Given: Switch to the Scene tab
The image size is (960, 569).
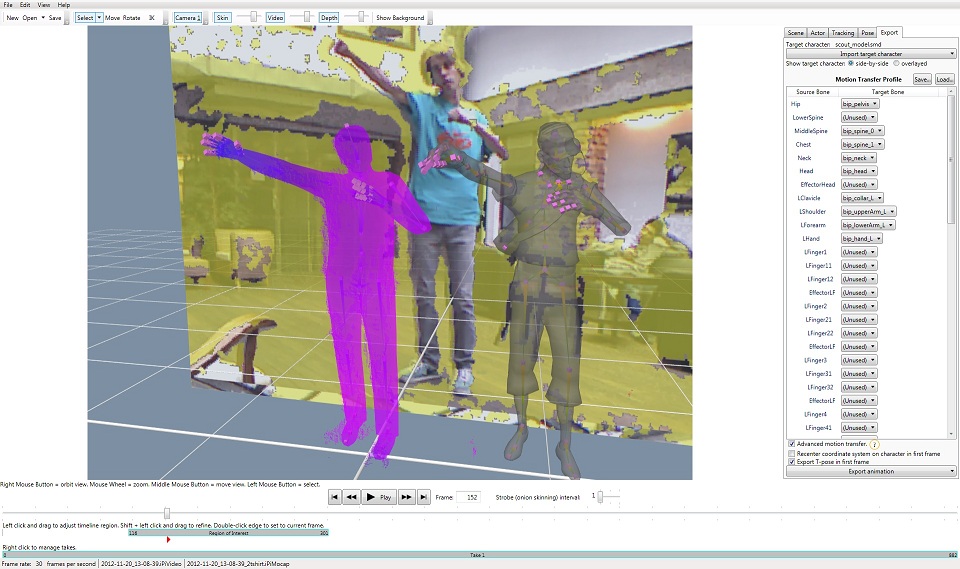Looking at the screenshot, I should pyautogui.click(x=795, y=33).
